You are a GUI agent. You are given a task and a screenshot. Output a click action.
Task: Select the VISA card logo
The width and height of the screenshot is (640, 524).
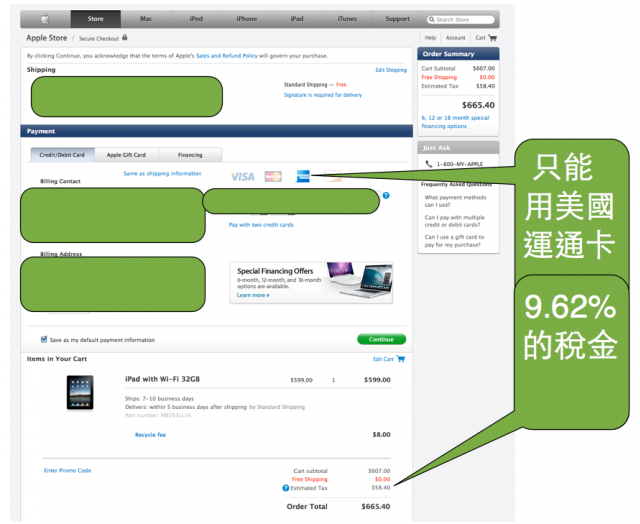pos(242,177)
